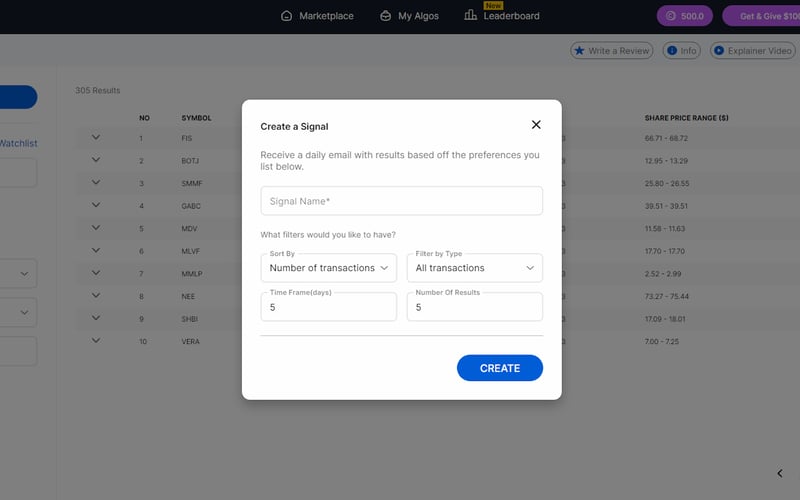Click the coin icon in balance button
Image resolution: width=800 pixels, height=500 pixels.
[670, 16]
